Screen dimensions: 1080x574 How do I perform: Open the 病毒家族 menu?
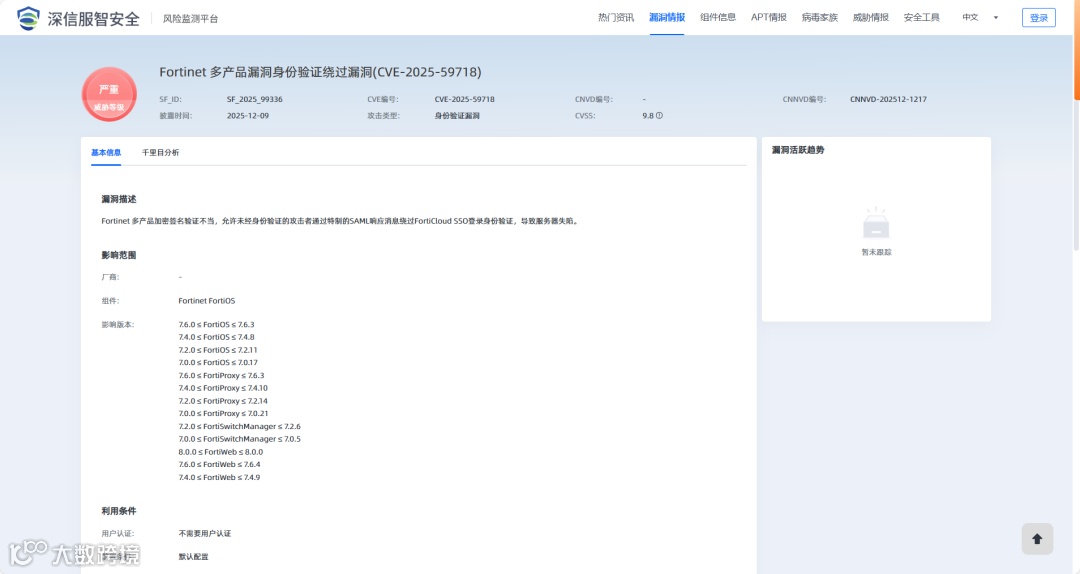click(x=820, y=17)
